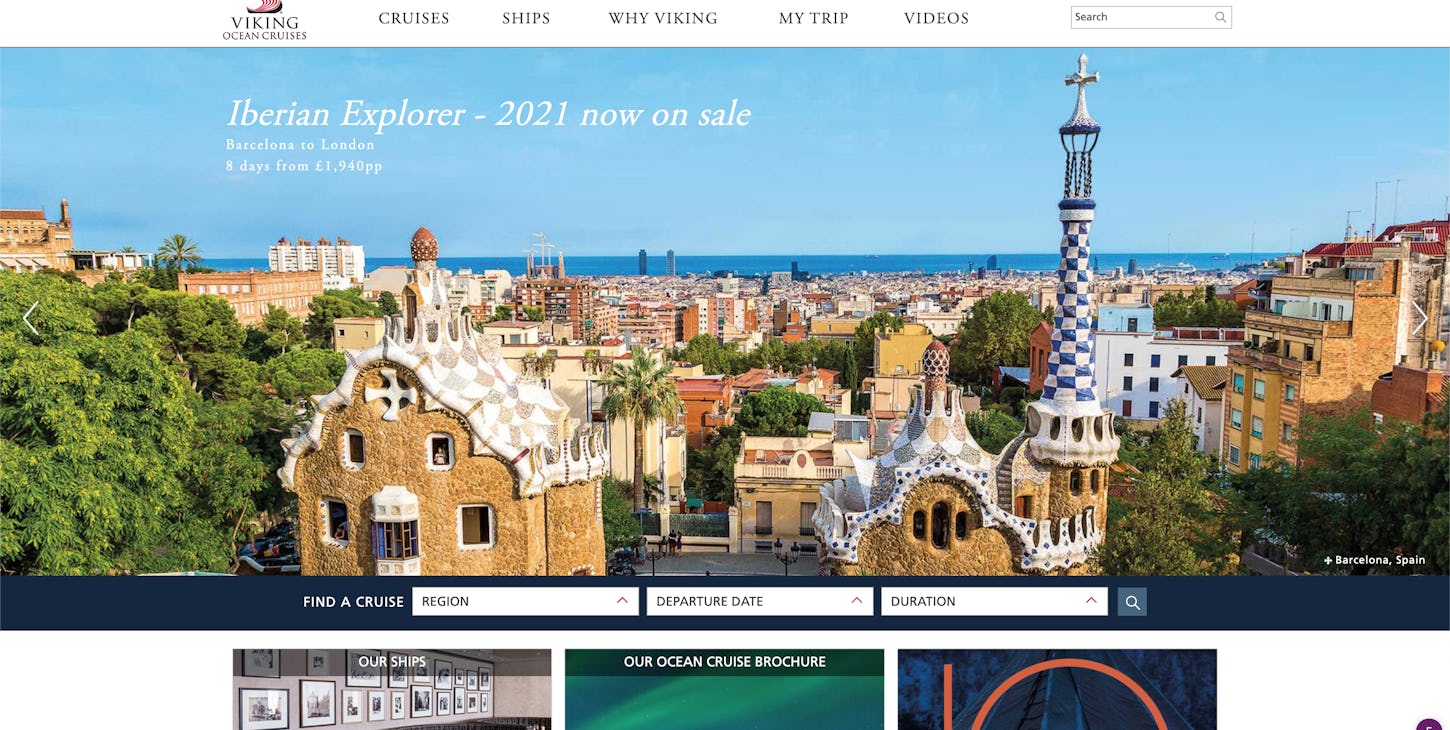The width and height of the screenshot is (1450, 730).
Task: Click the Viking Ocean Cruises logo
Action: [x=264, y=21]
